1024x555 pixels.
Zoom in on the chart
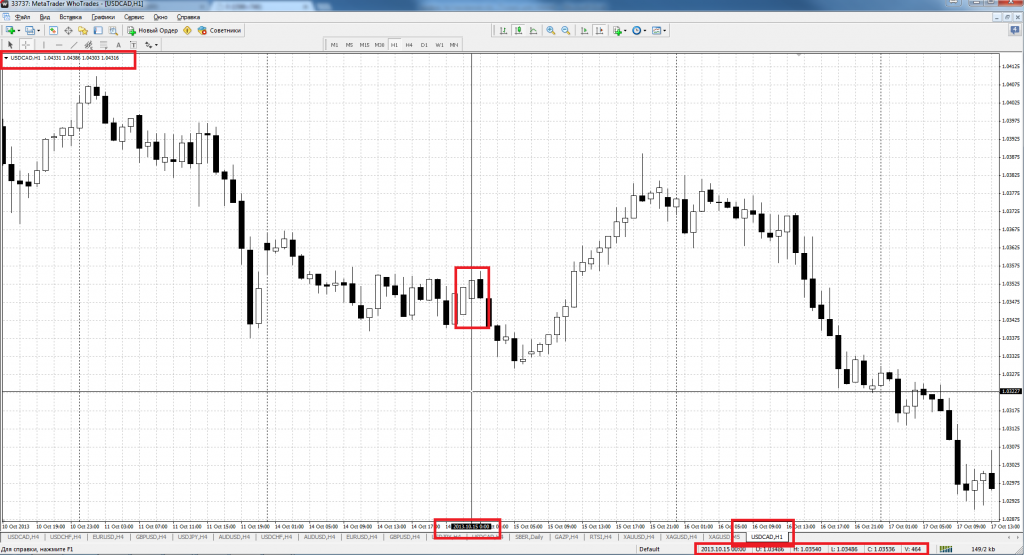[551, 31]
